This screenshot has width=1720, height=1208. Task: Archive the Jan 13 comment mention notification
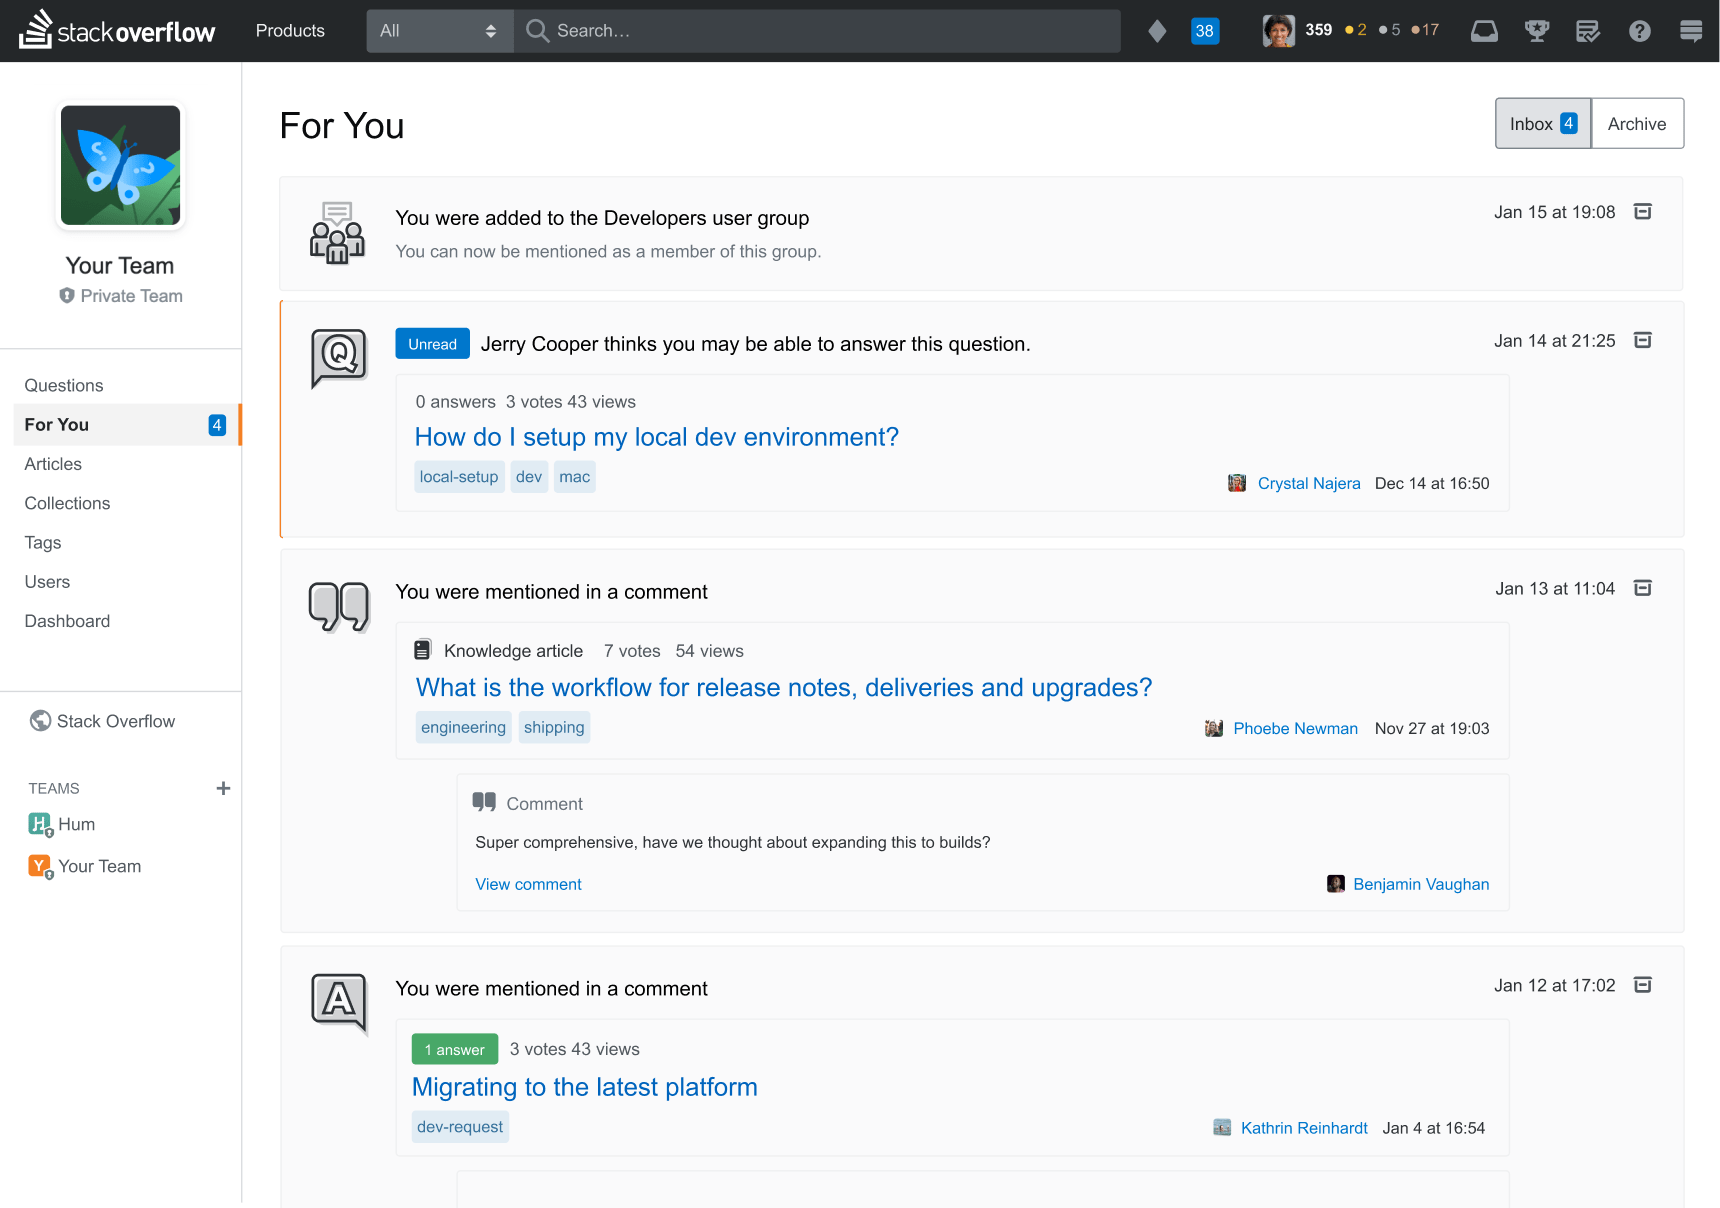point(1642,589)
